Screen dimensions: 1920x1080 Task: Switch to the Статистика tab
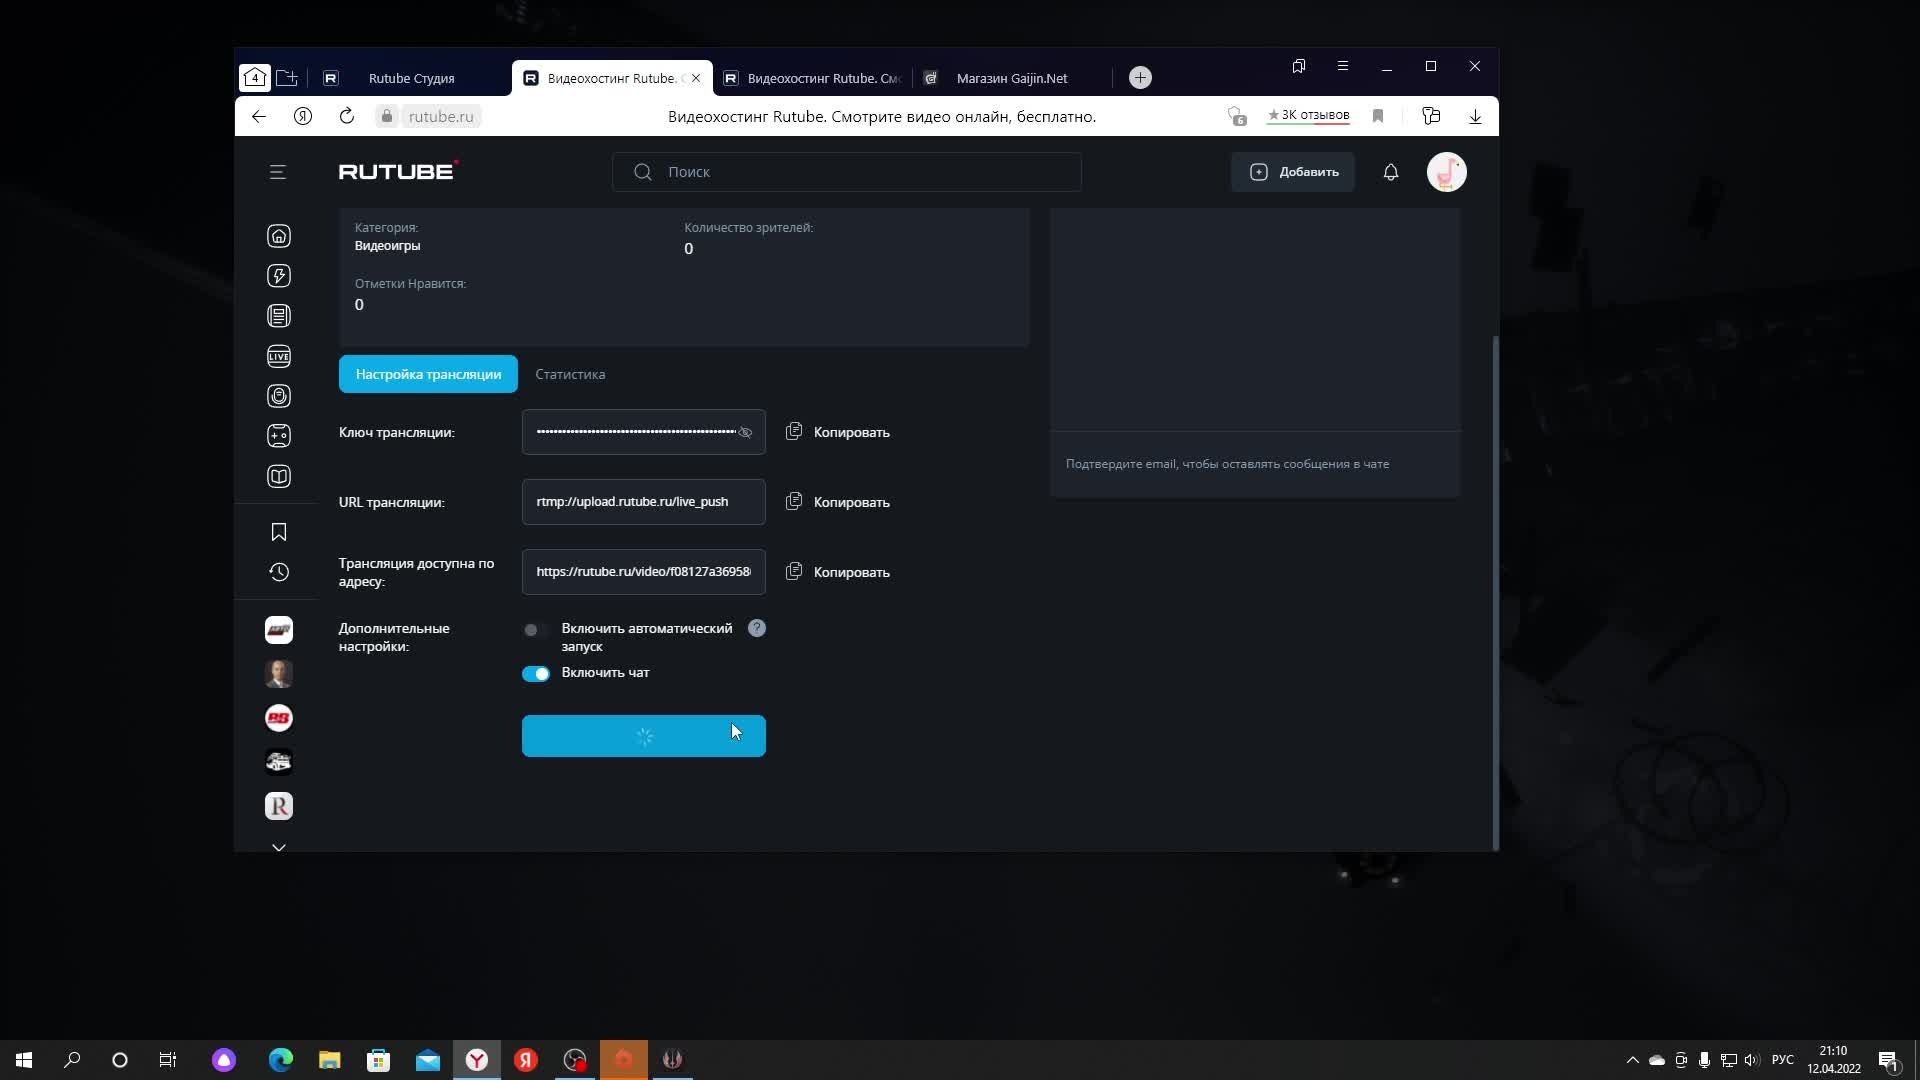tap(570, 374)
